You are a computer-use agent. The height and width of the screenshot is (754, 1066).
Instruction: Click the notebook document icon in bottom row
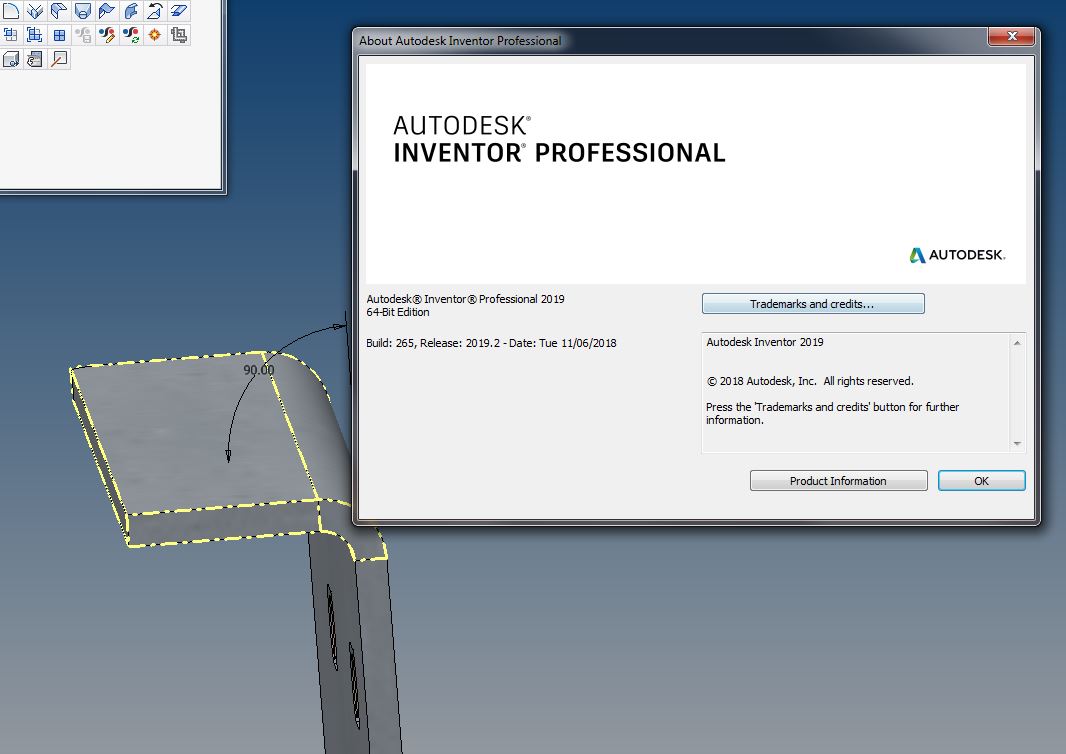[x=33, y=58]
